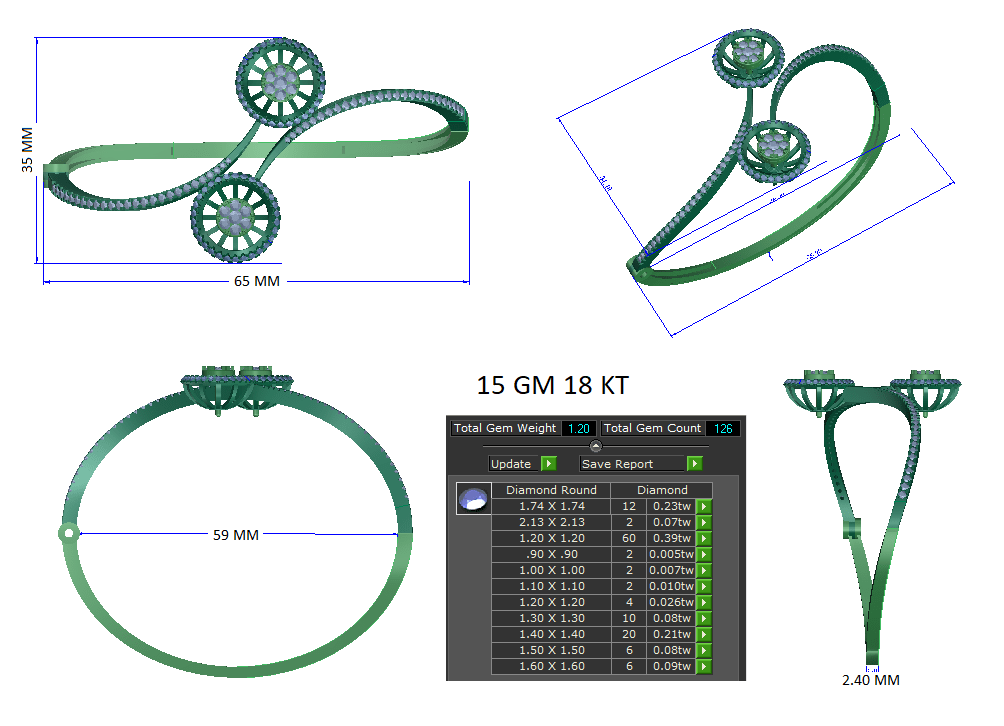Click the Diamond column header
1004x726 pixels.
pos(662,490)
